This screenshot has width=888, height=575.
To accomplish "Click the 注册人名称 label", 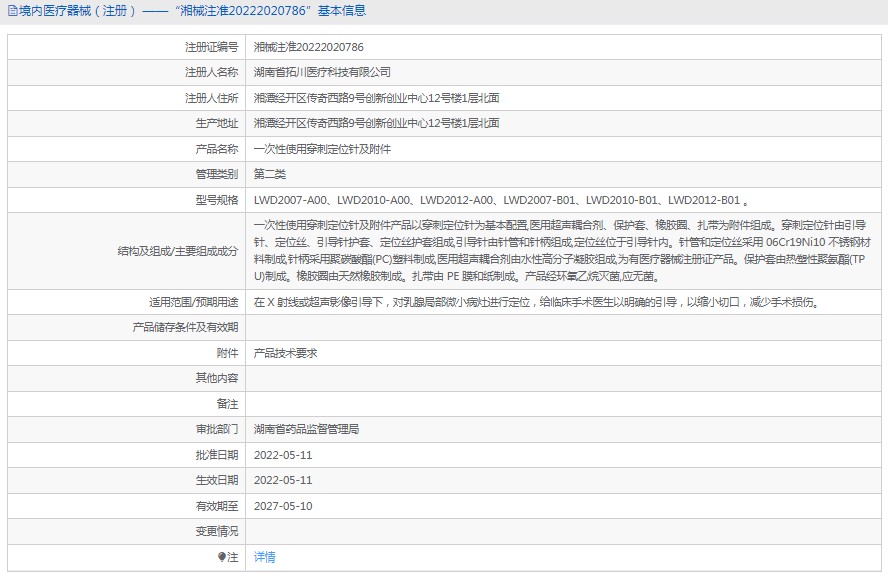I will click(212, 73).
